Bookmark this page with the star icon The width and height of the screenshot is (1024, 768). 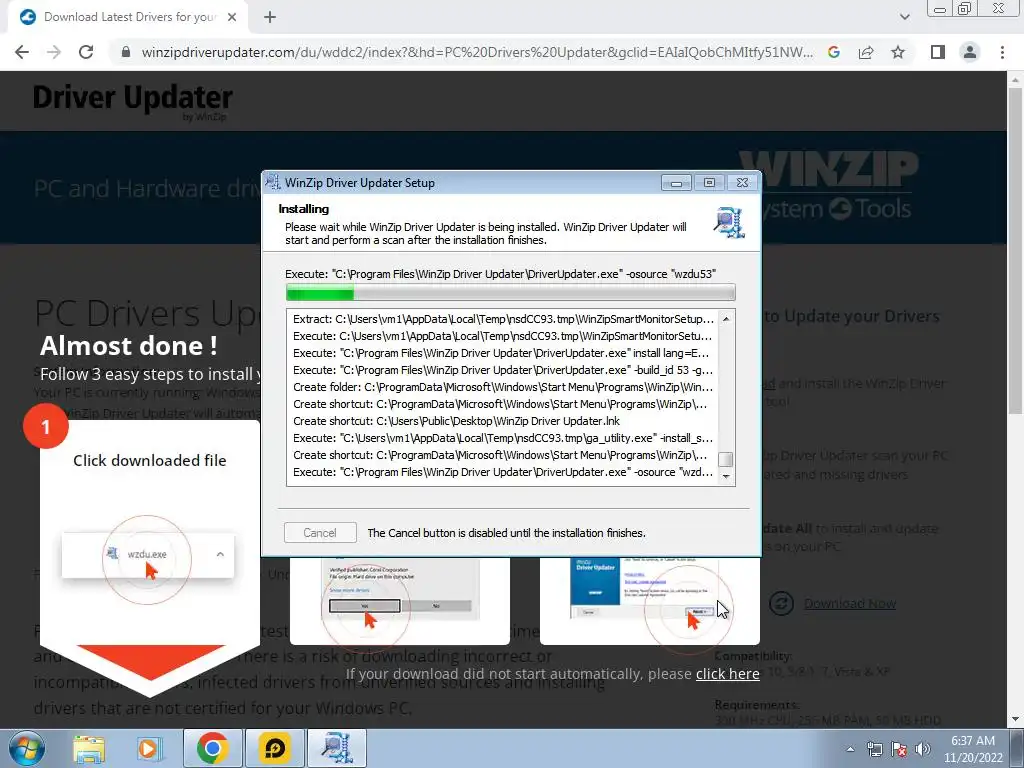[898, 52]
